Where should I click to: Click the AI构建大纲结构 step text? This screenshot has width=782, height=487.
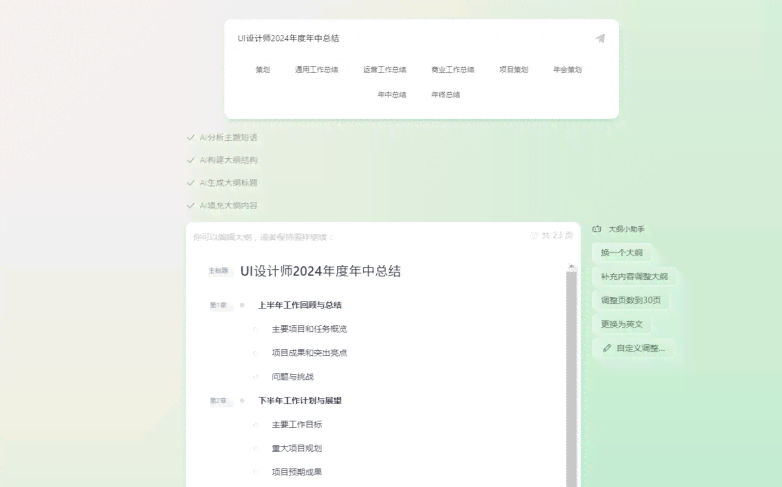228,160
